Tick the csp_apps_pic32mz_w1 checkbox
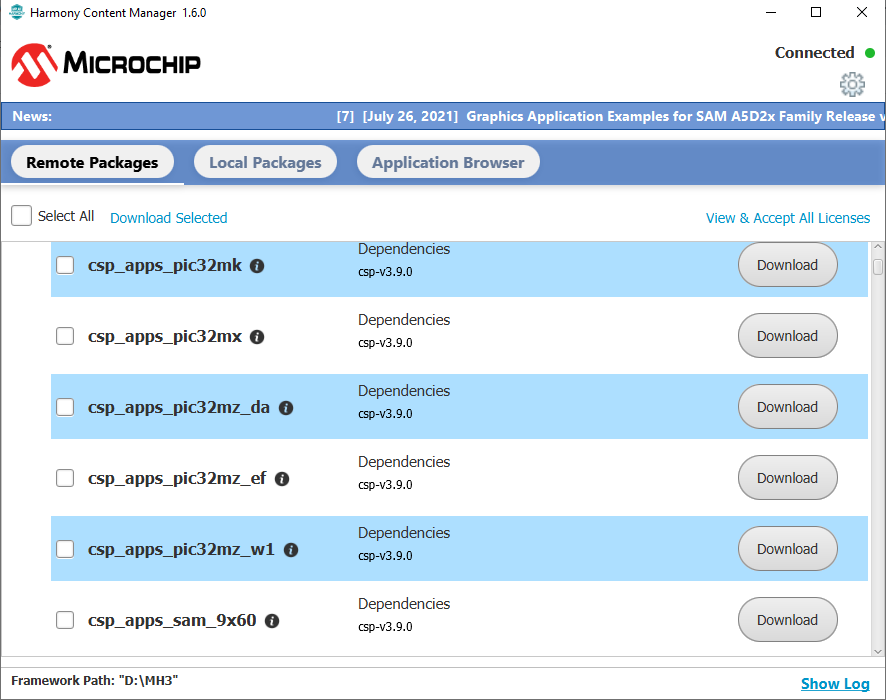886x700 pixels. point(65,549)
